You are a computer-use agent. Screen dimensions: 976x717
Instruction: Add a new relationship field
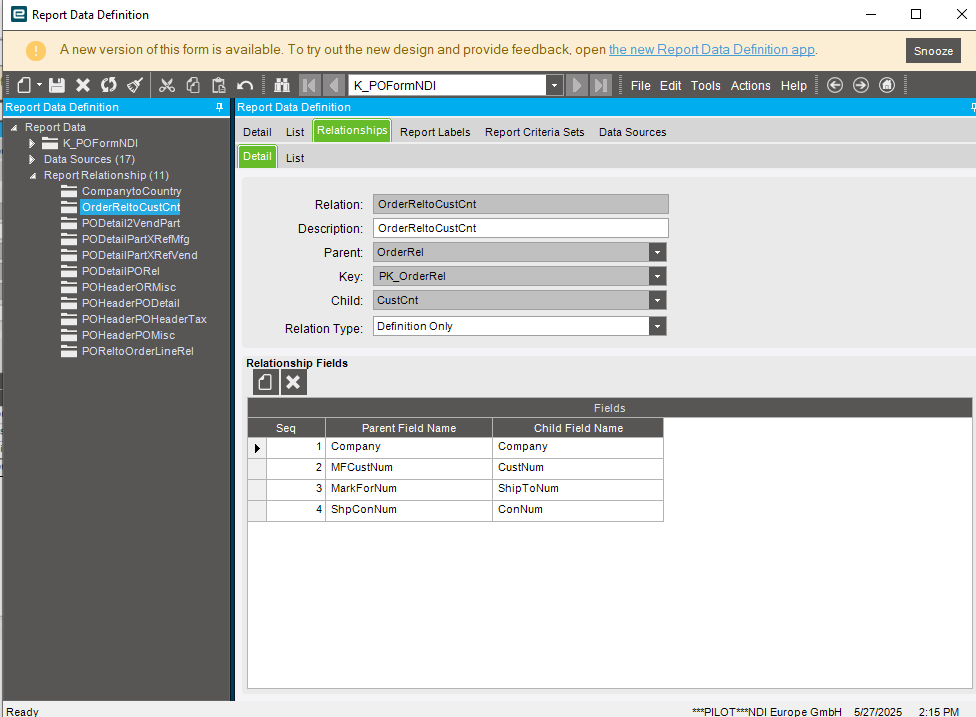[x=265, y=382]
